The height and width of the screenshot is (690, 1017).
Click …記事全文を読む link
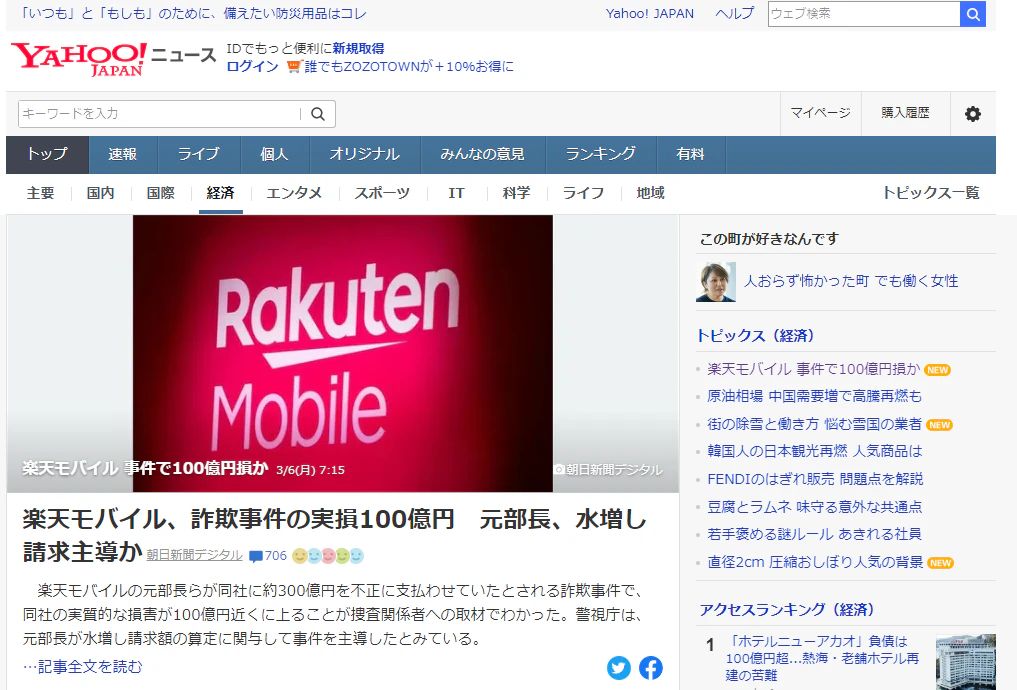click(82, 667)
